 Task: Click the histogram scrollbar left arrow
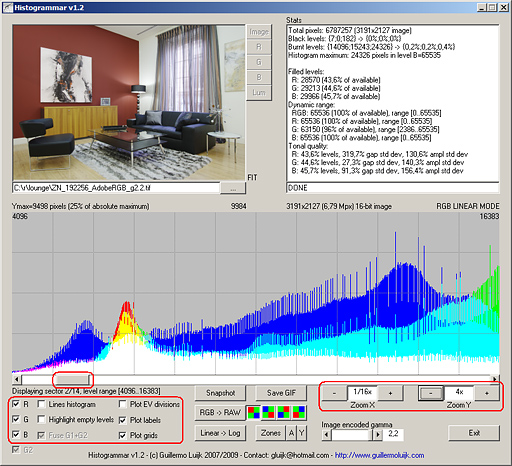click(x=16, y=379)
